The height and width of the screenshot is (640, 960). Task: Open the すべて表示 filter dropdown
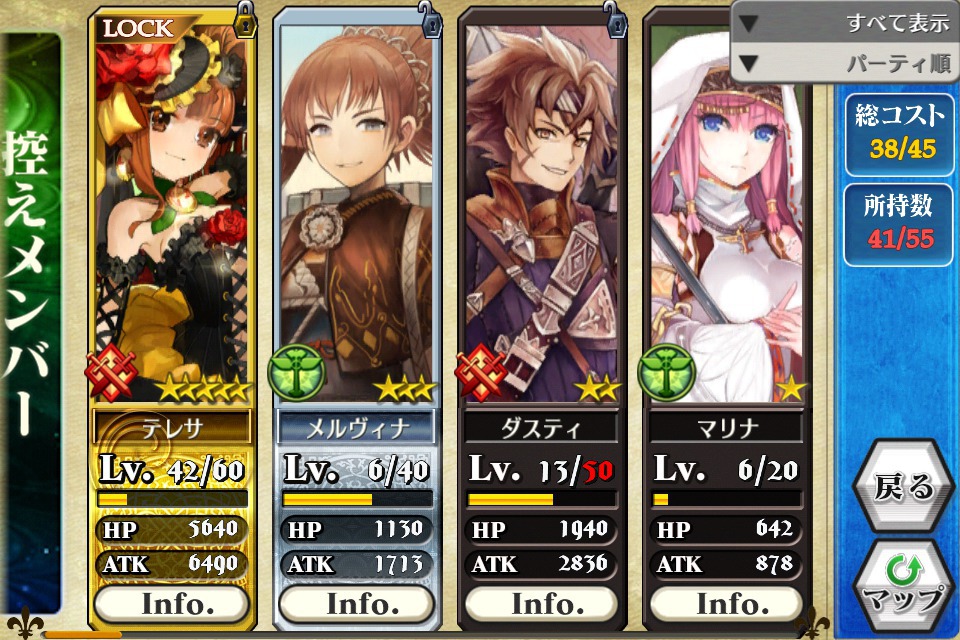tap(846, 22)
